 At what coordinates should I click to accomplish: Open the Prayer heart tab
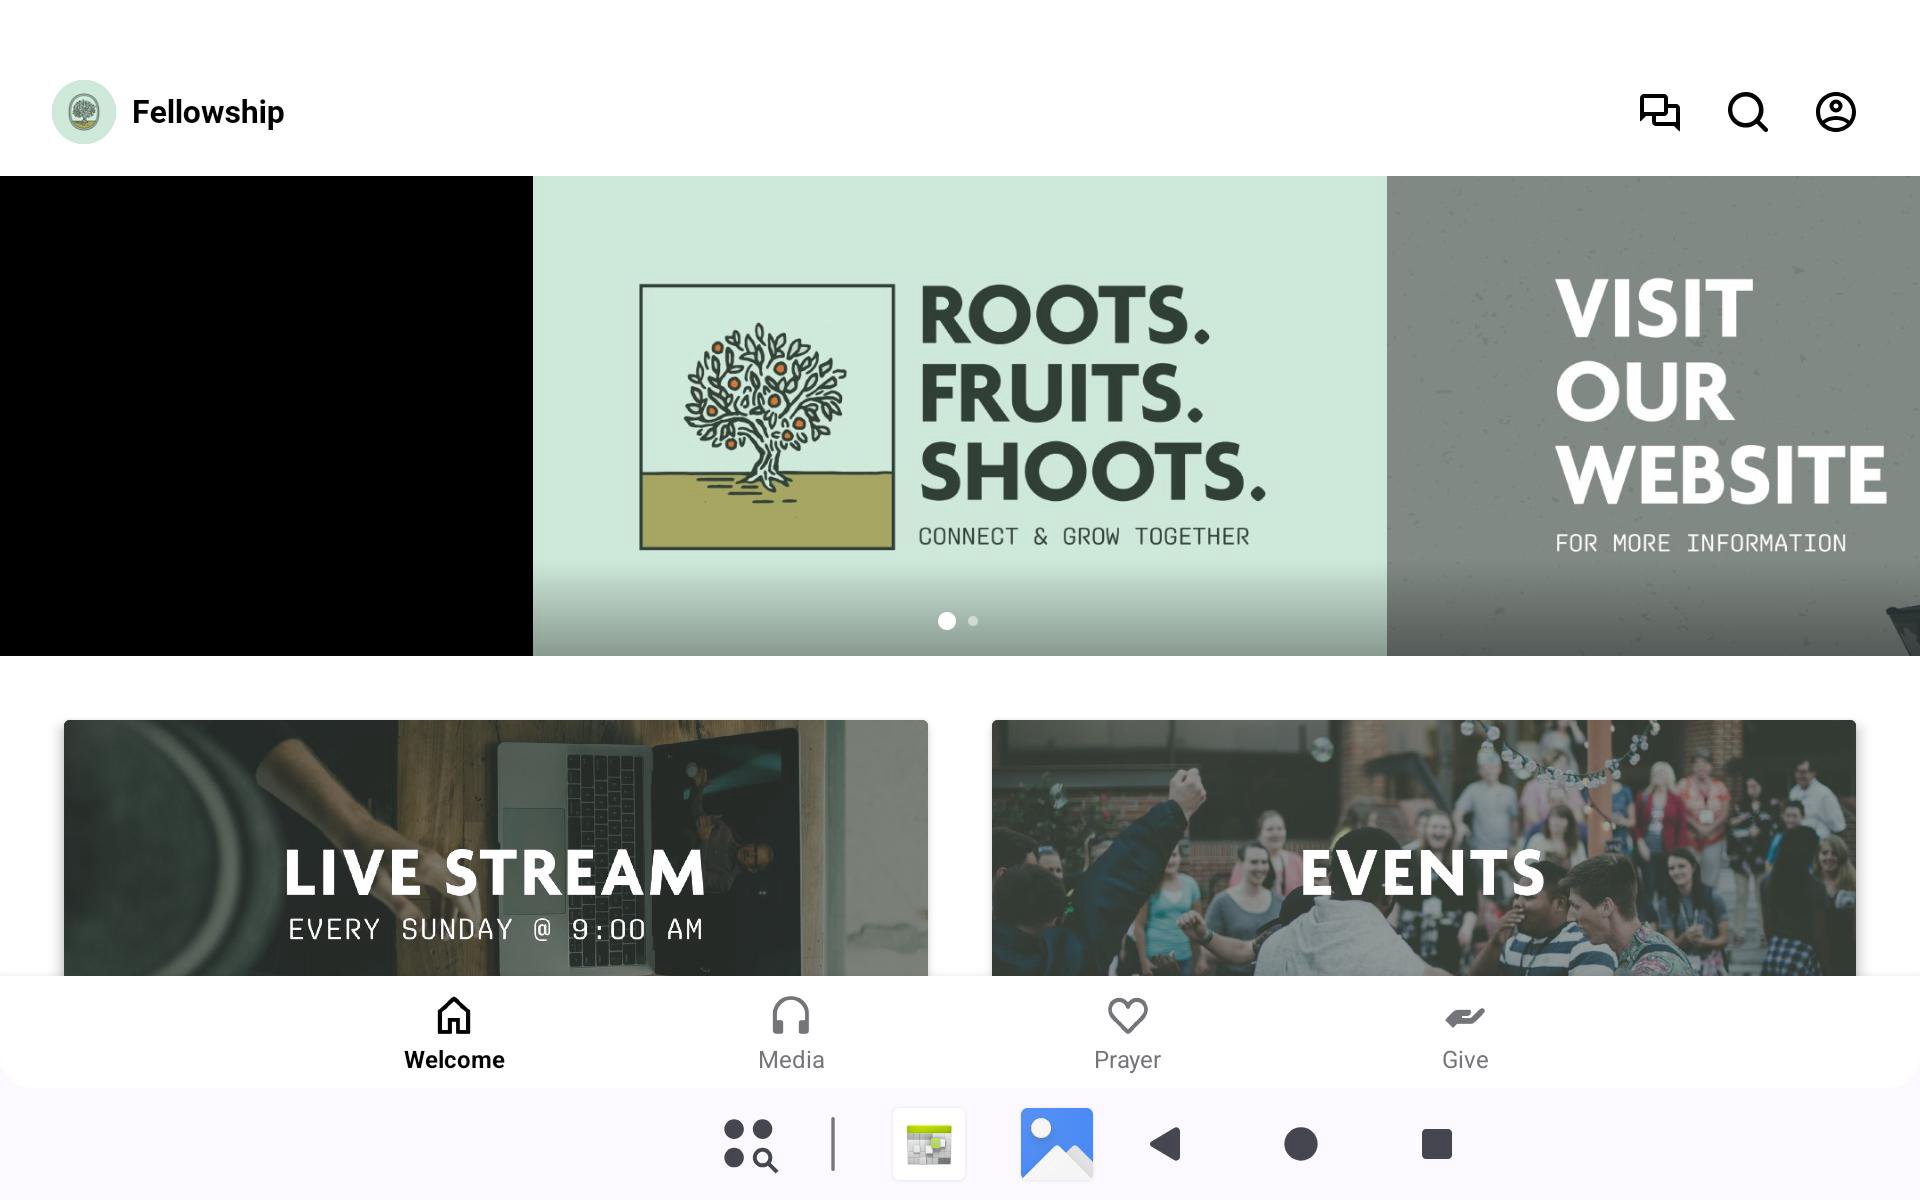point(1127,1034)
